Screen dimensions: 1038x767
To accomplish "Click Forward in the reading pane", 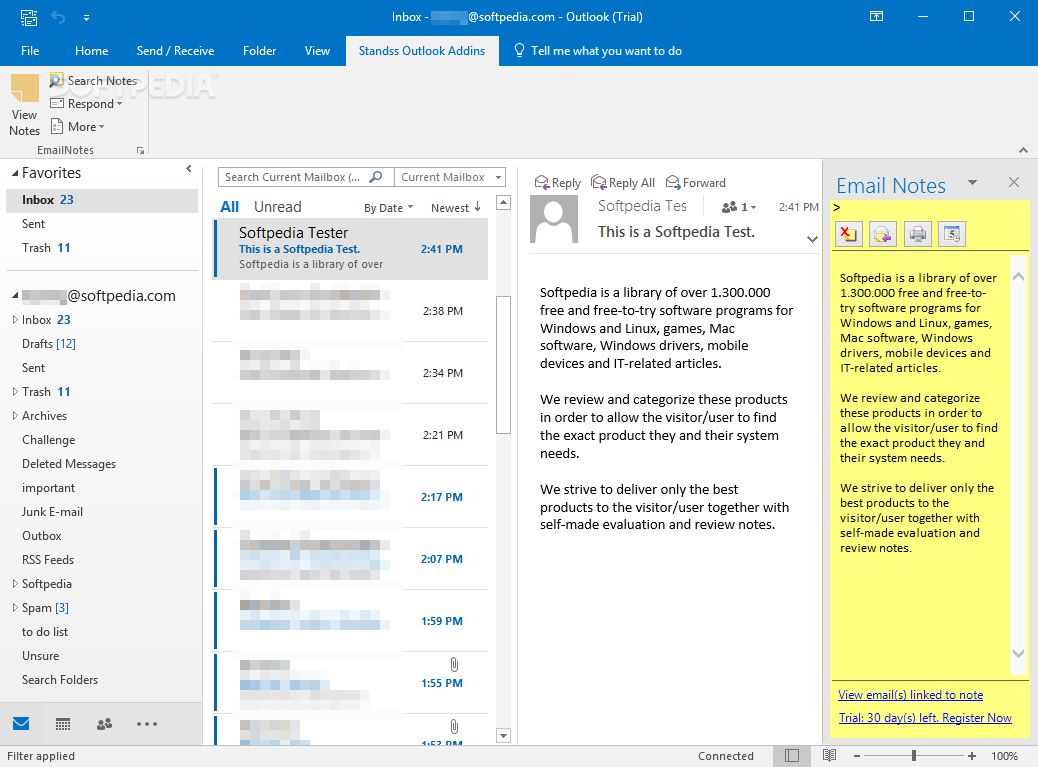I will tap(696, 183).
